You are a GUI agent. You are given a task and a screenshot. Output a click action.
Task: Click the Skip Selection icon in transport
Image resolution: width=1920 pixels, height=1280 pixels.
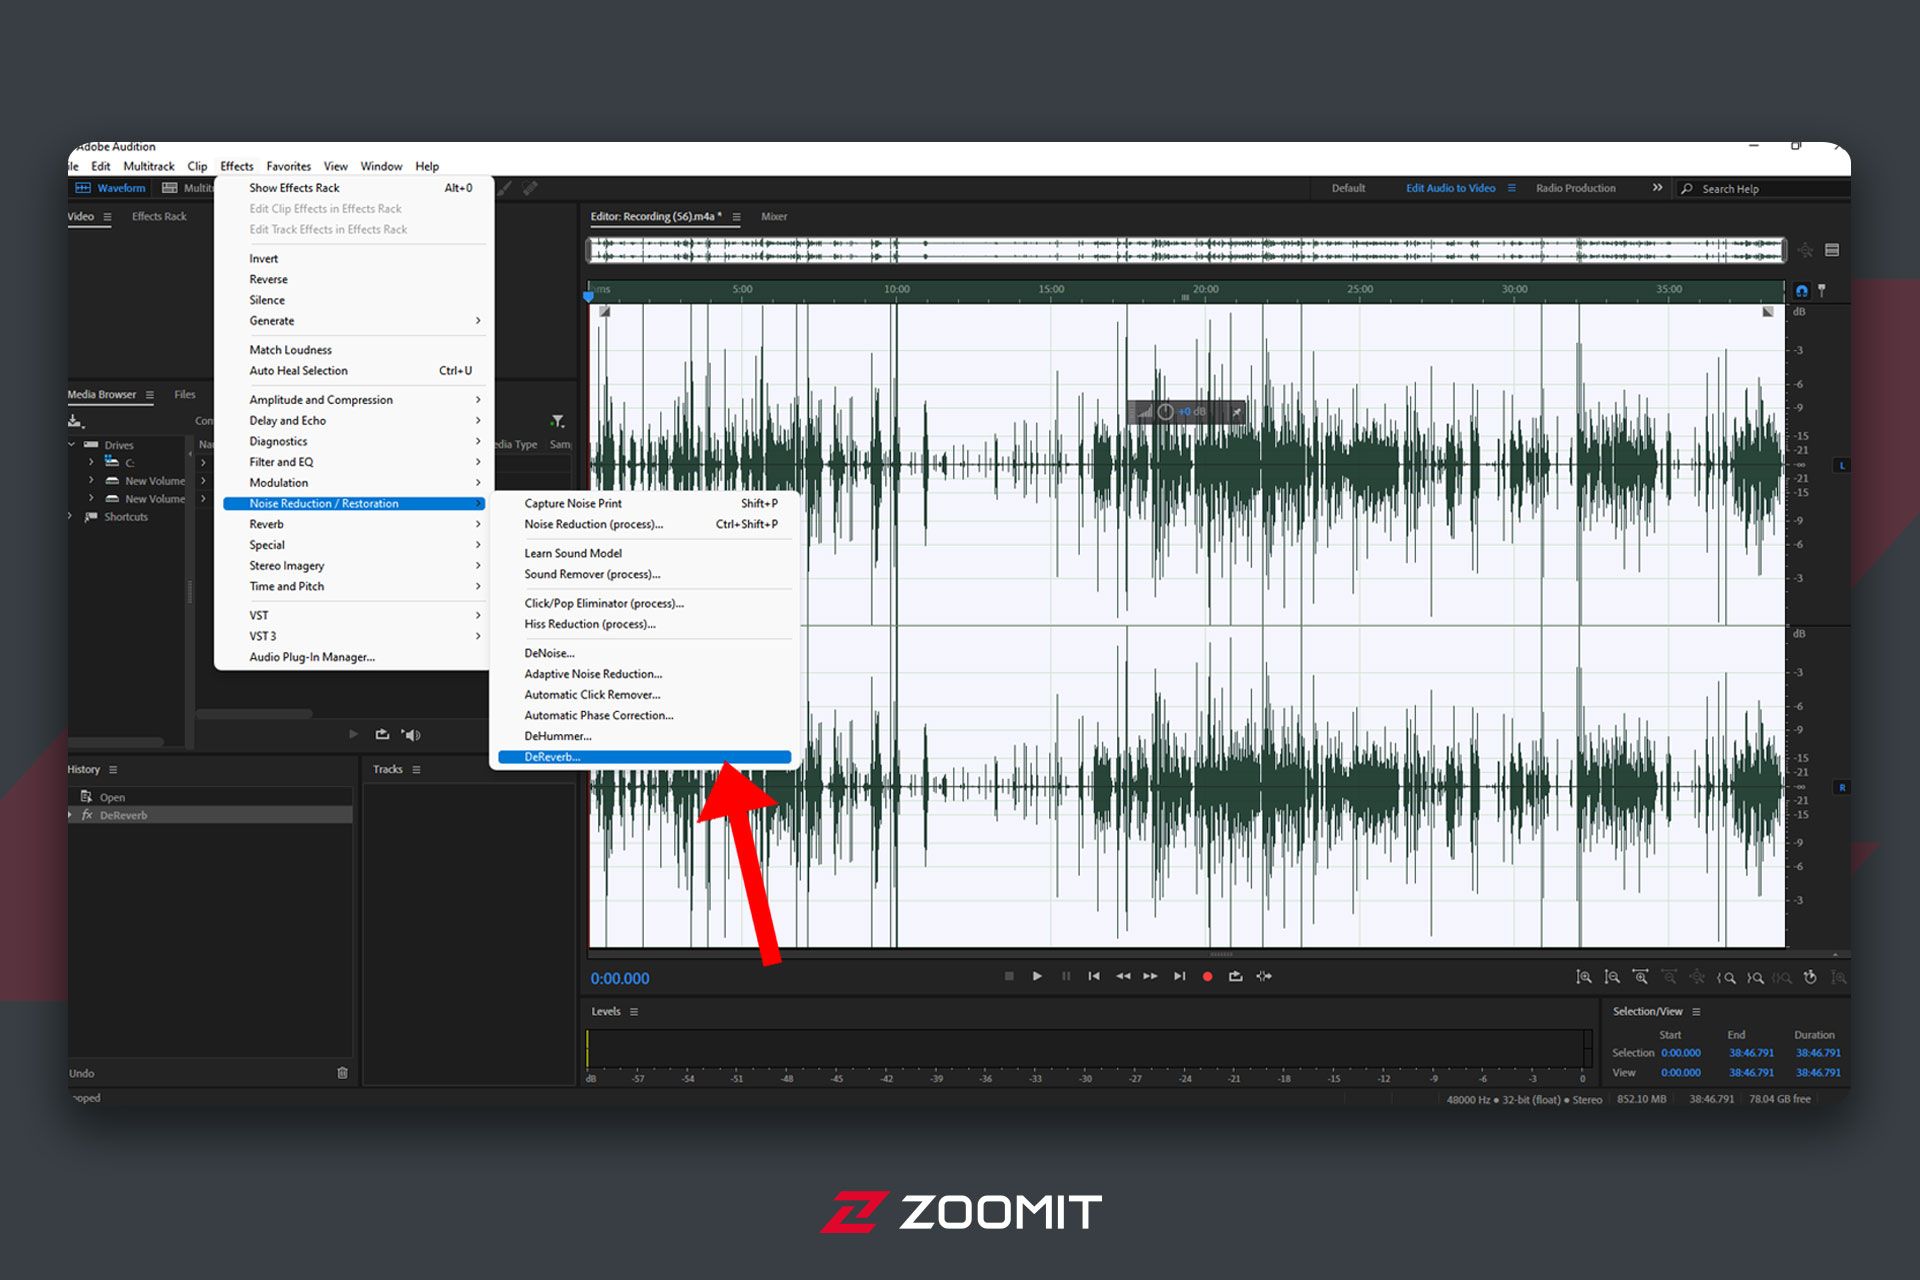coord(1264,976)
